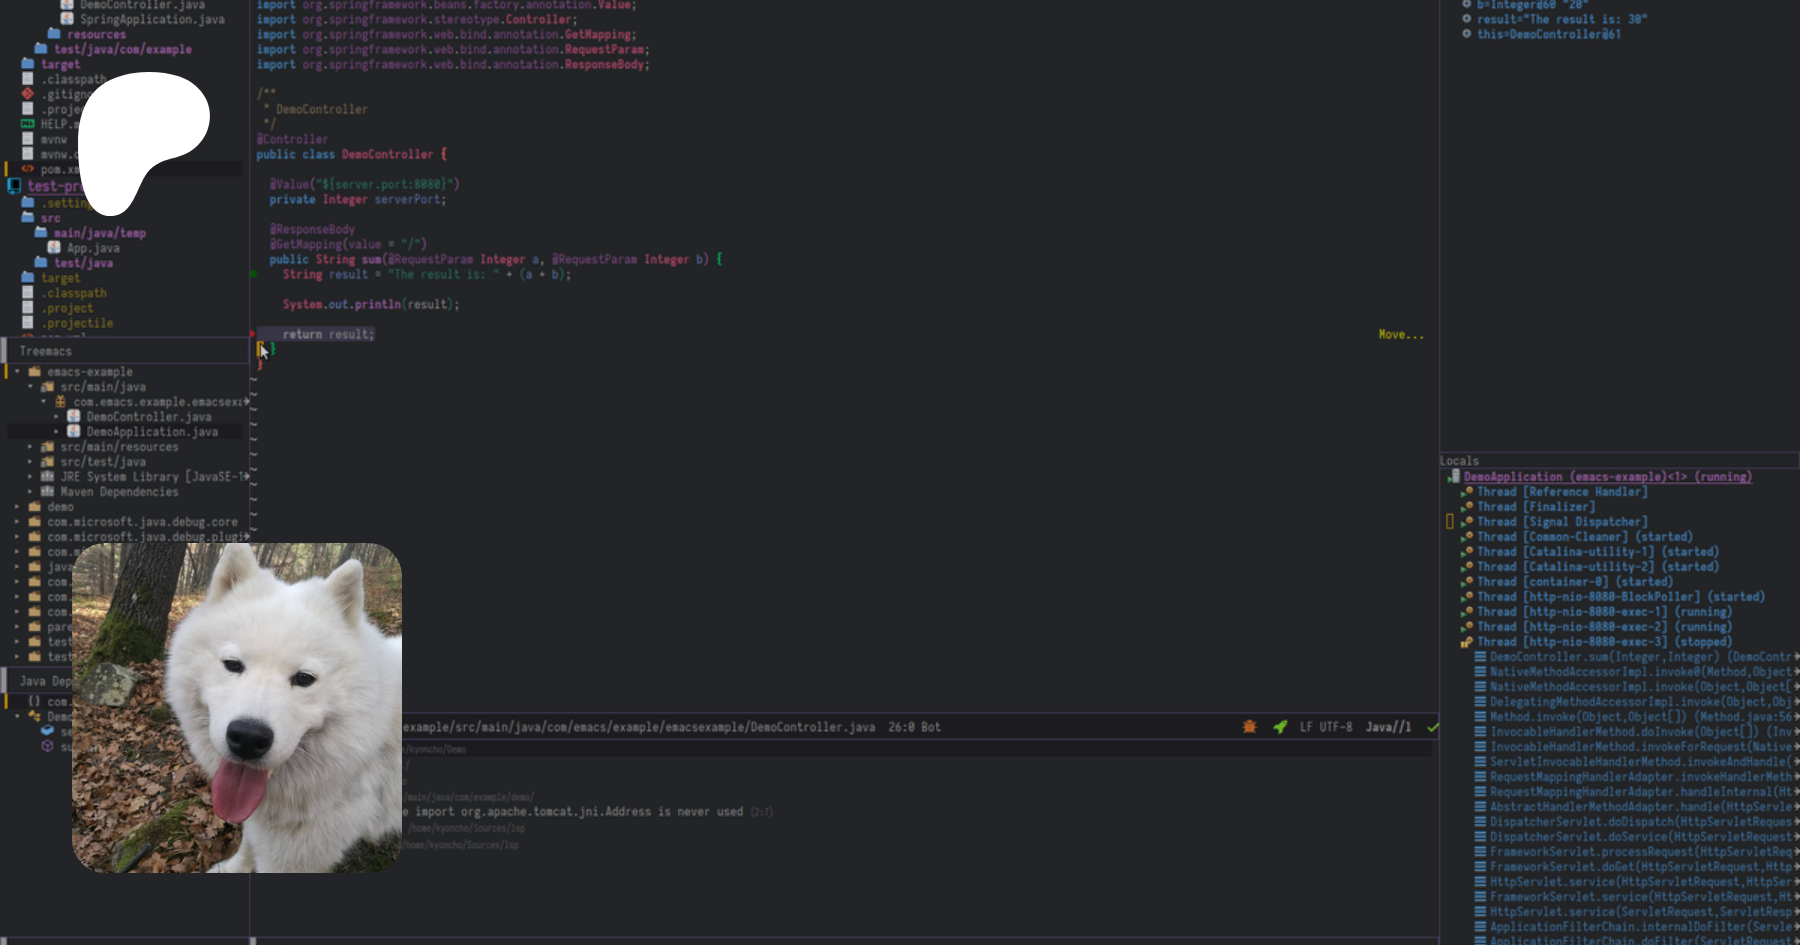The width and height of the screenshot is (1800, 945).
Task: Select the Treemacs panel header
Action: (x=46, y=351)
